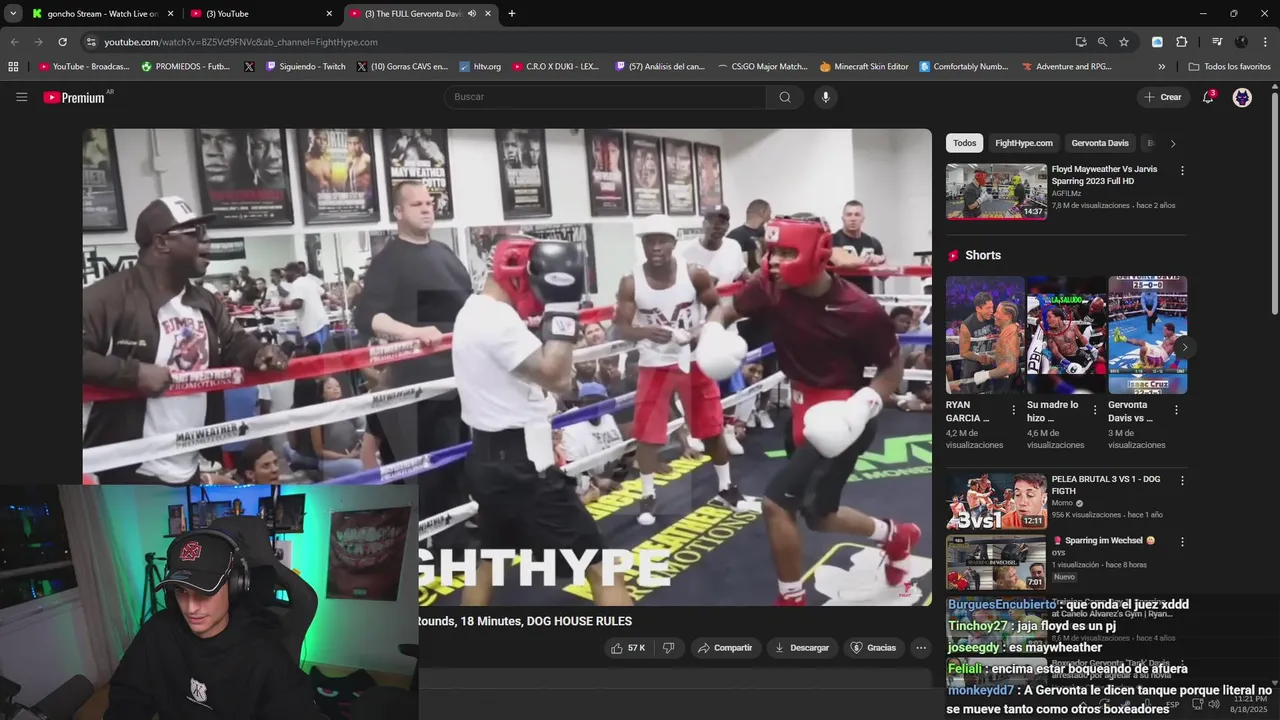
Task: Click the Compartir share button
Action: tap(725, 648)
